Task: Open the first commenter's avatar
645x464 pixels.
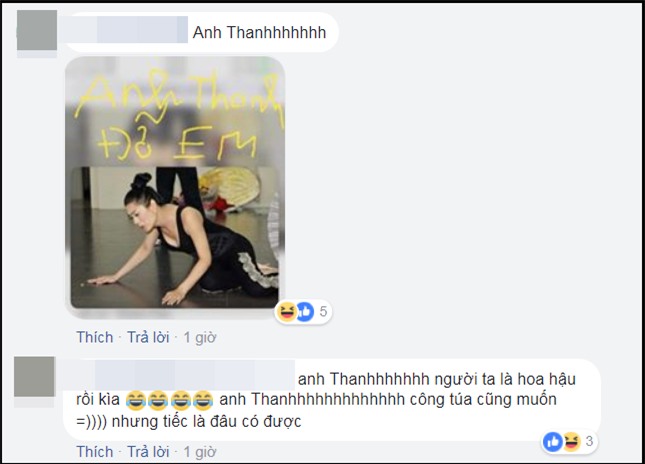Action: pos(37,31)
